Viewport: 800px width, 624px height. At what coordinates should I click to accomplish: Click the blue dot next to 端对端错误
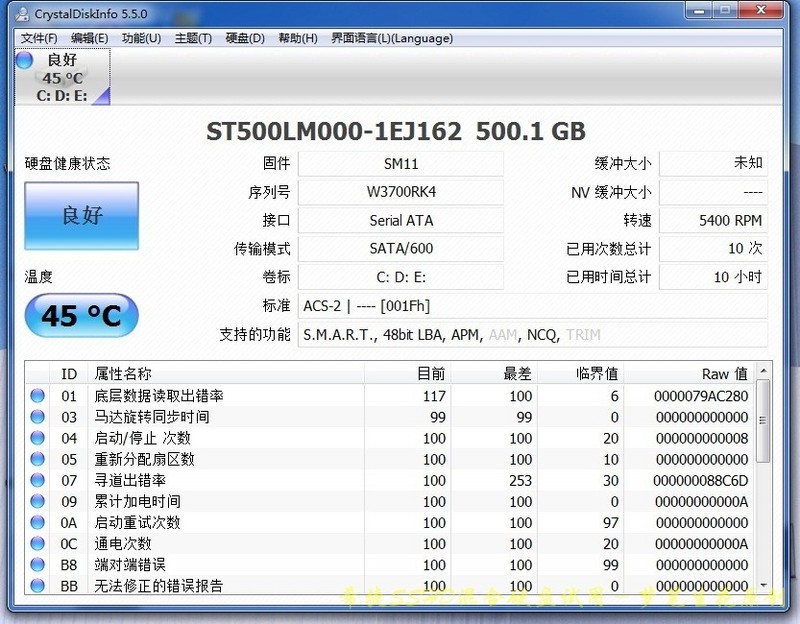pyautogui.click(x=37, y=565)
